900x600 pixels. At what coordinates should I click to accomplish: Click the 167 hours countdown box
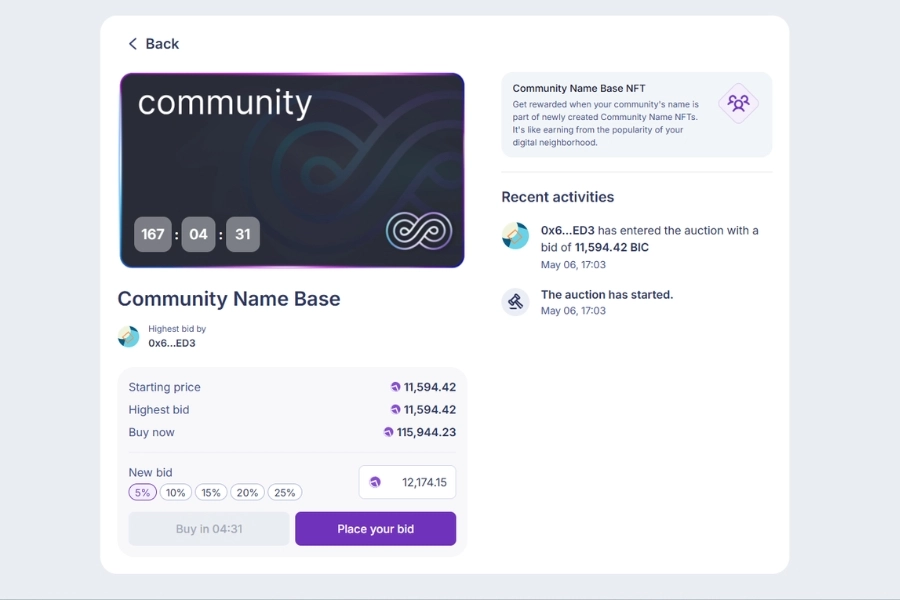pyautogui.click(x=153, y=234)
